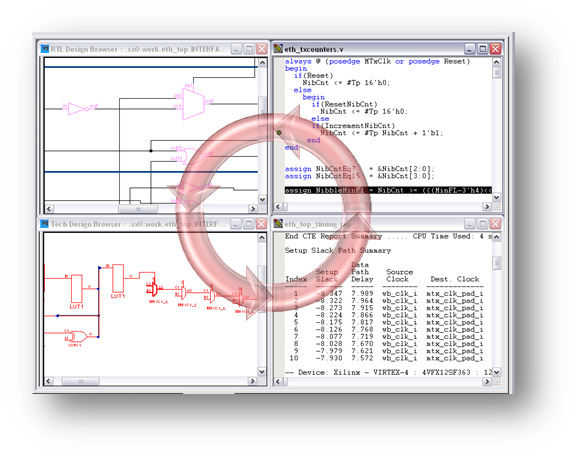Click the Tech Design Browser window icon
This screenshot has height=459, width=580.
[x=45, y=224]
